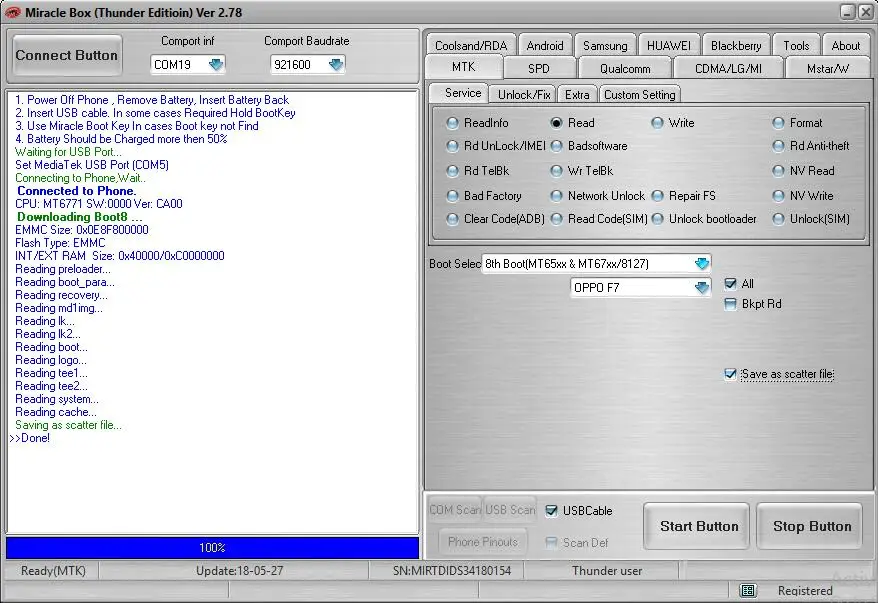
Task: Open the Unlock/Fix sub-tab
Action: (524, 95)
